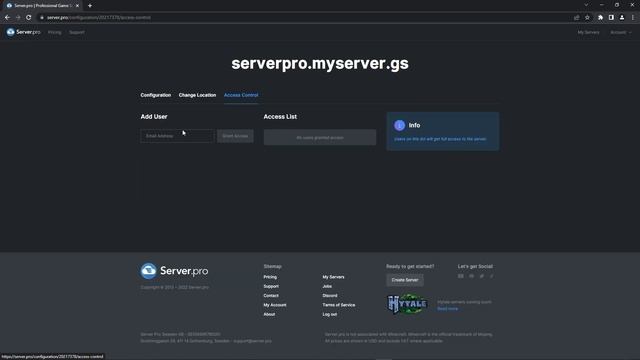The width and height of the screenshot is (640, 360).
Task: Click the empty Access List message box
Action: click(x=320, y=138)
